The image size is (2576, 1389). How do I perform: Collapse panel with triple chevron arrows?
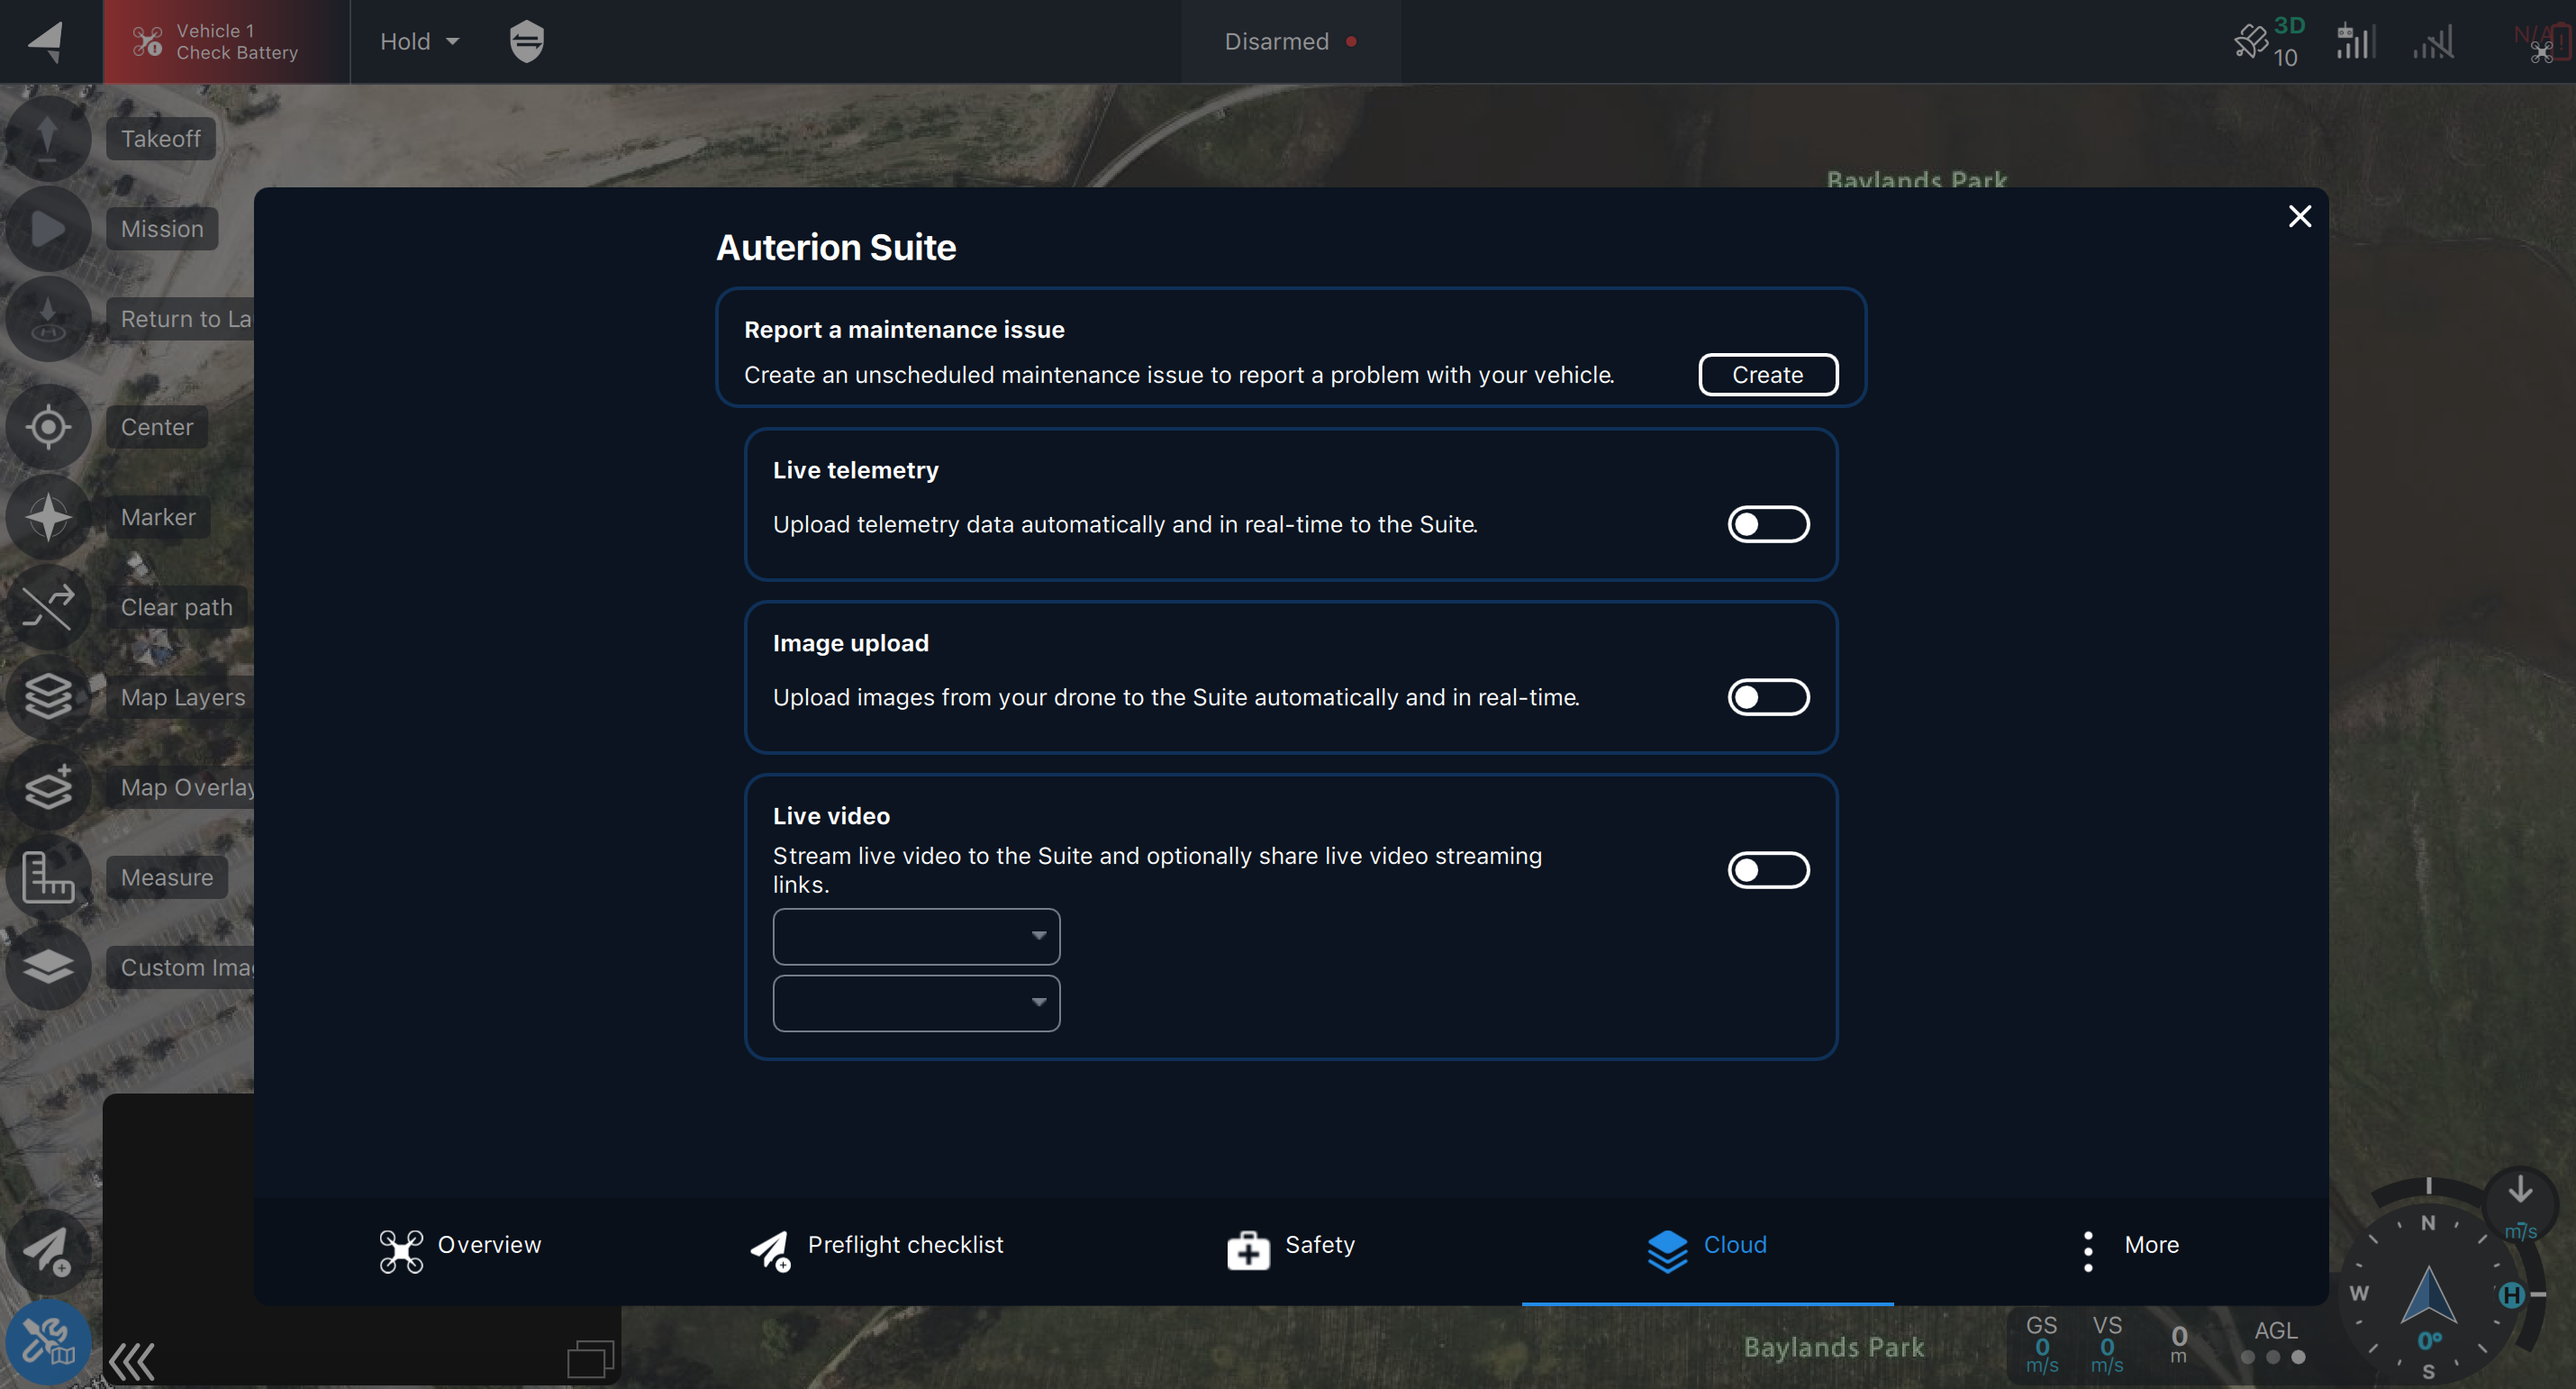(x=132, y=1361)
